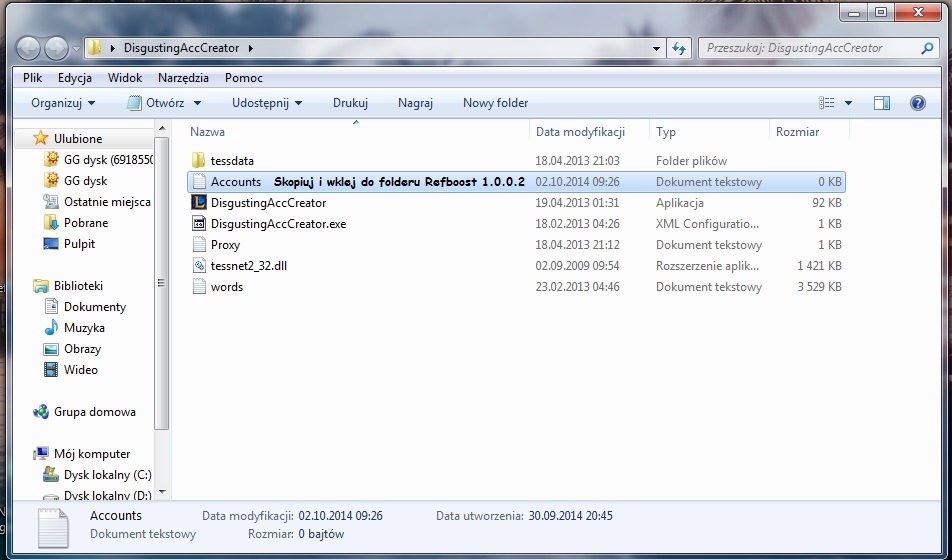Open the view options dropdown arrow
Screen dimensions: 952x560
[848, 103]
